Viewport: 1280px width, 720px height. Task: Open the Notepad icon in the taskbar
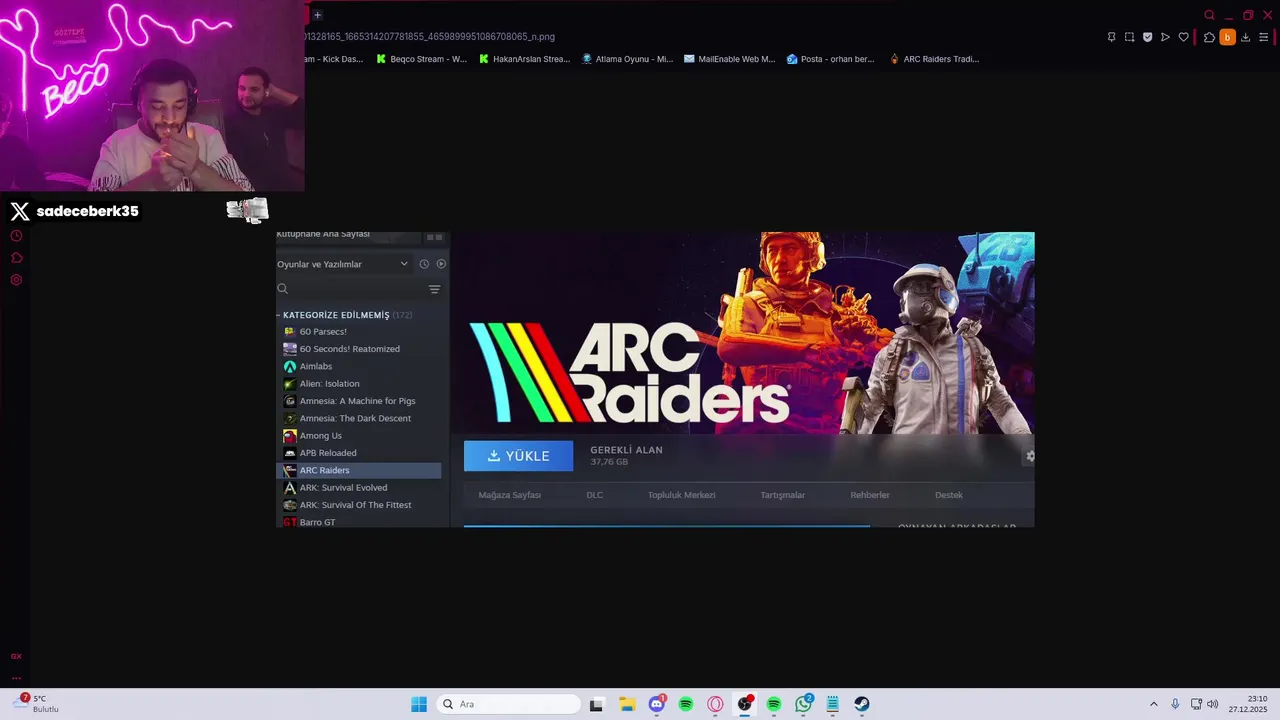(832, 704)
